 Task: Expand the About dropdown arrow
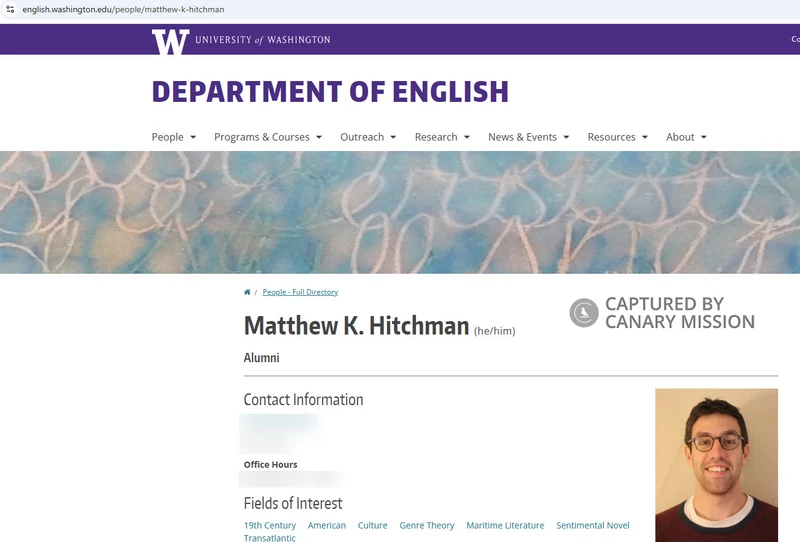pos(704,137)
